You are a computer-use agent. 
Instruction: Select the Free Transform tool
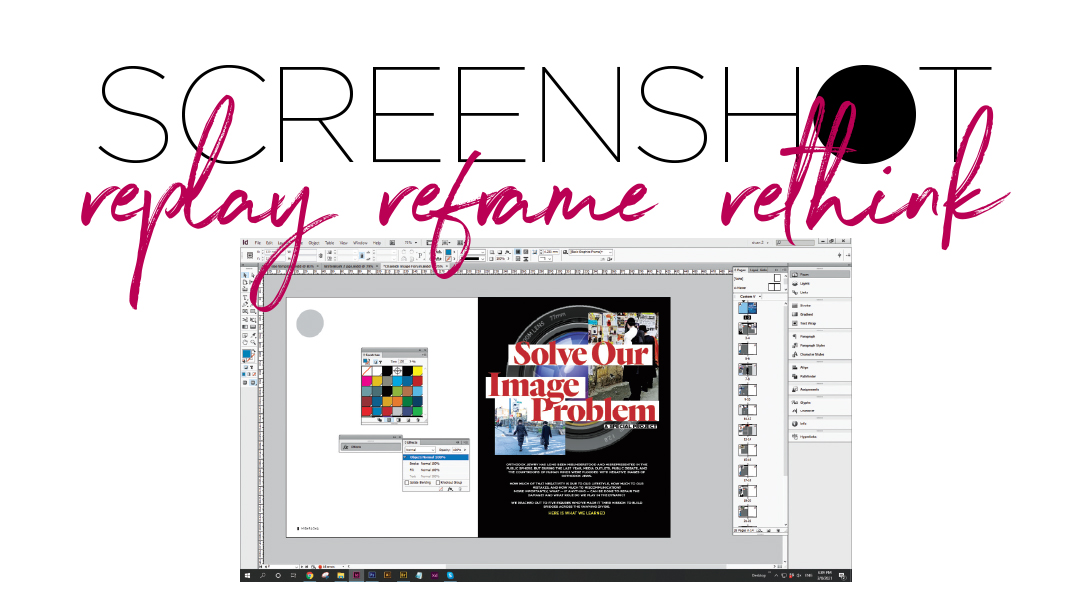[253, 319]
